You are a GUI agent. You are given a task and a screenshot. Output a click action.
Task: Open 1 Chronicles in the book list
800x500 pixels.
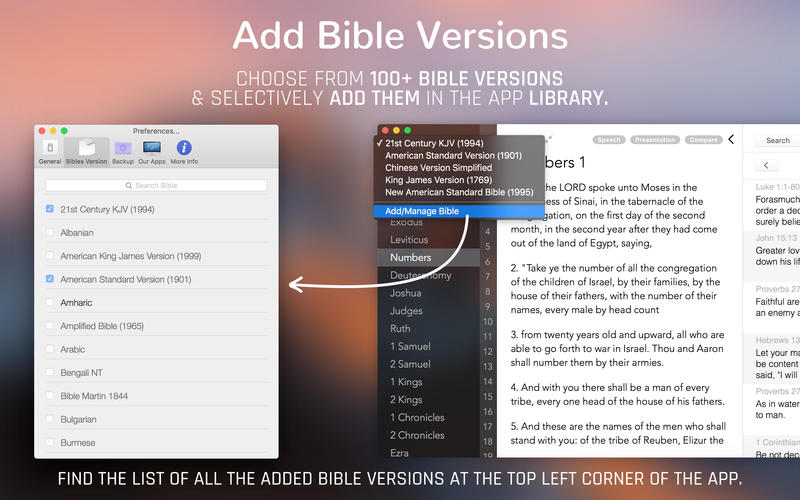(x=429, y=418)
